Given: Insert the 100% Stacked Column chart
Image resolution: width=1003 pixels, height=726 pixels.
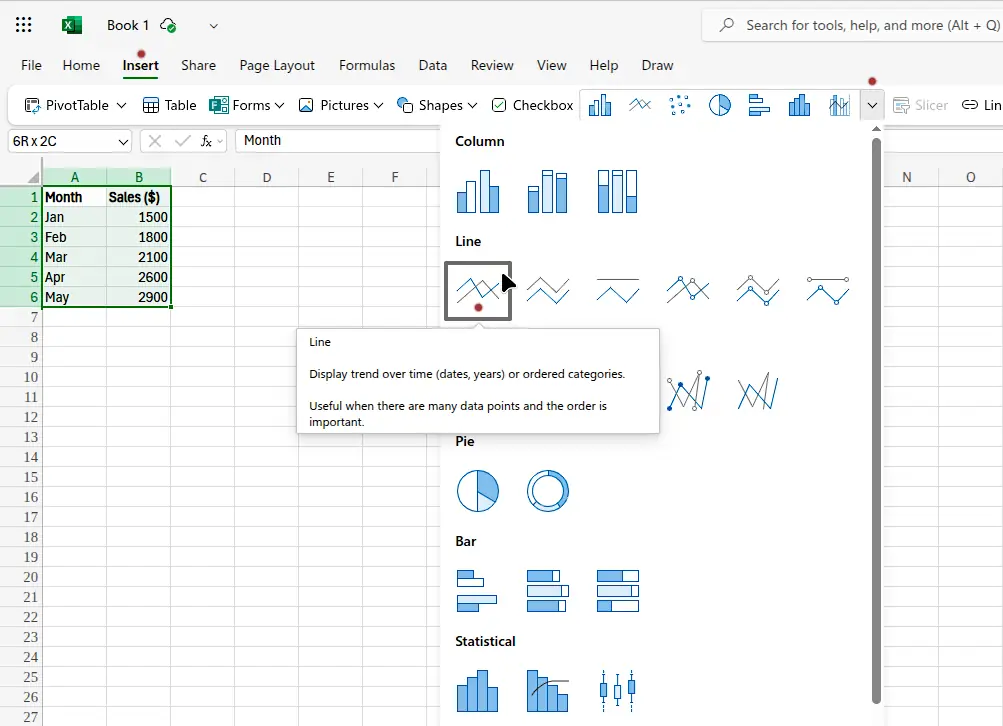Looking at the screenshot, I should (x=617, y=191).
